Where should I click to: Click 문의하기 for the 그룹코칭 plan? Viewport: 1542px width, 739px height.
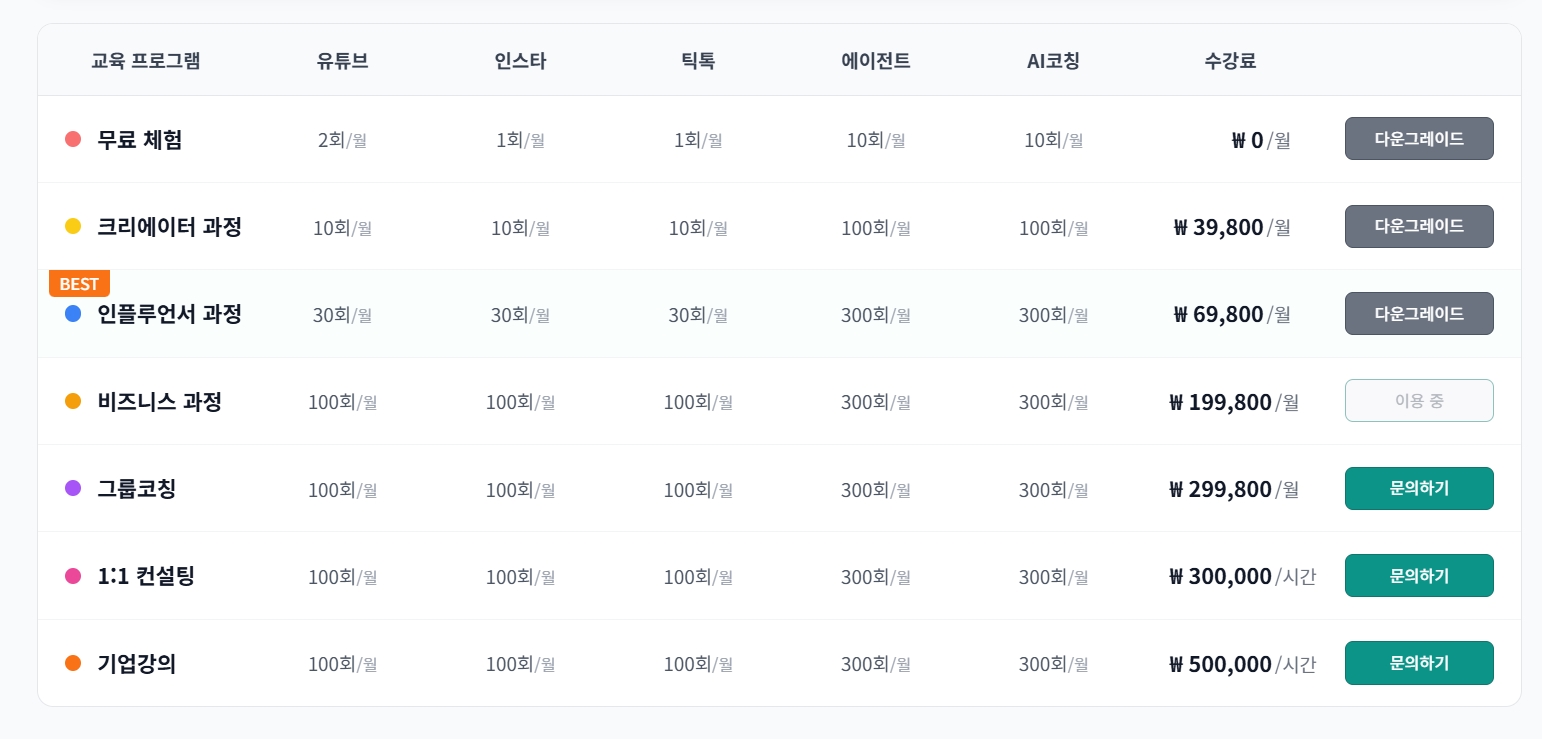click(x=1418, y=488)
